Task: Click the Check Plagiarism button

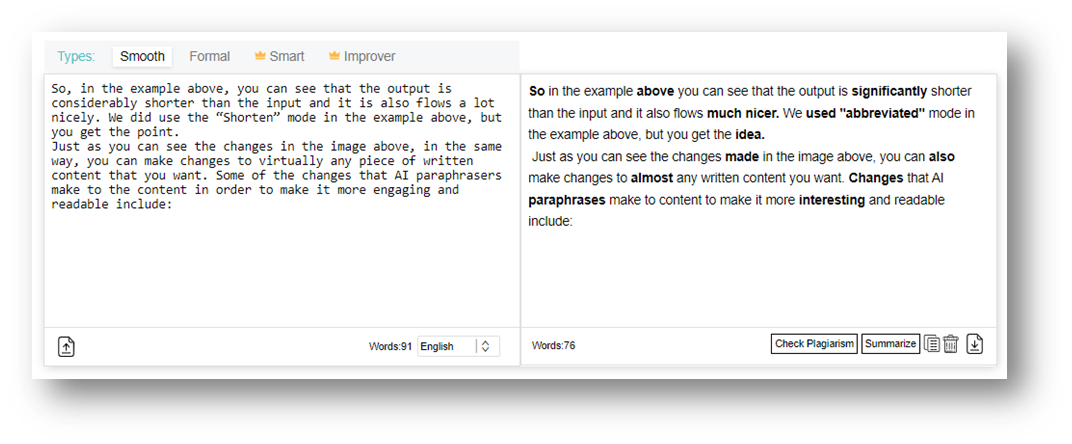Action: [x=814, y=343]
